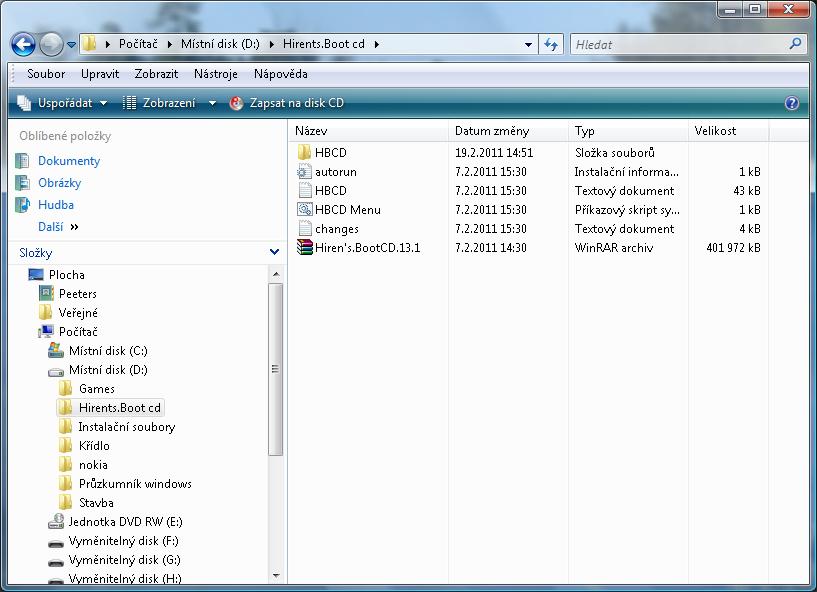Open the Soubor menu
The height and width of the screenshot is (592, 817).
46,74
